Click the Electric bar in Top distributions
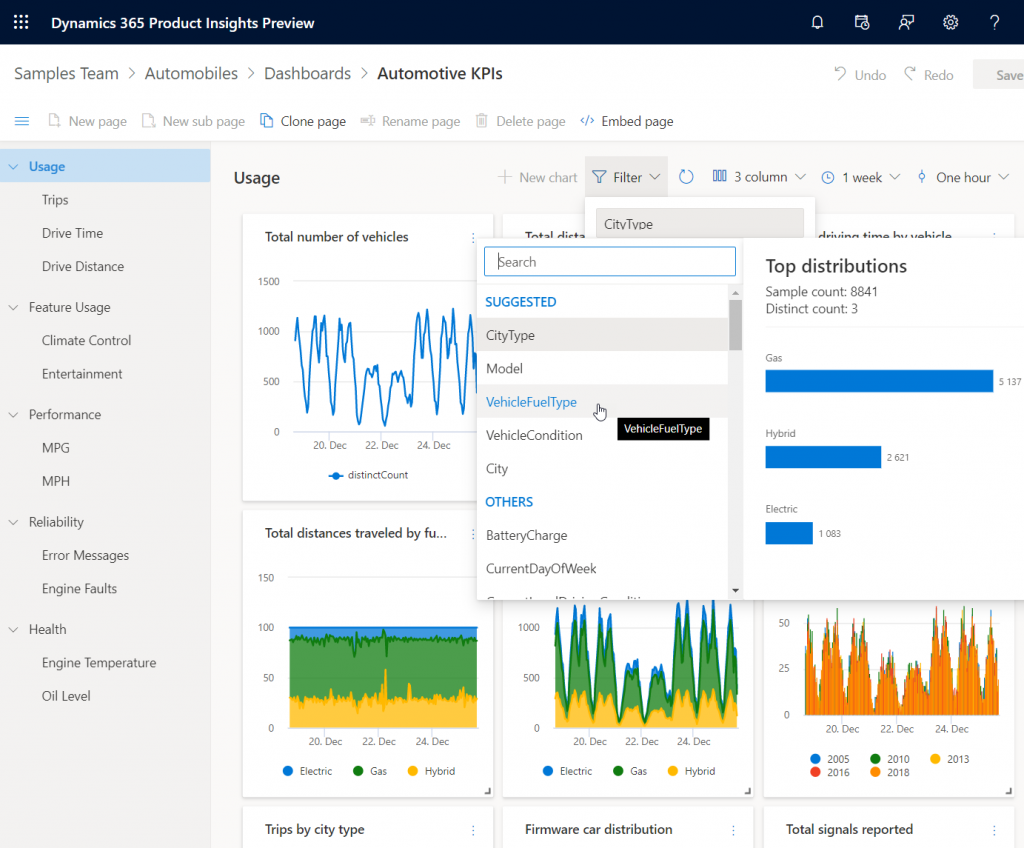1024x848 pixels. coord(789,533)
